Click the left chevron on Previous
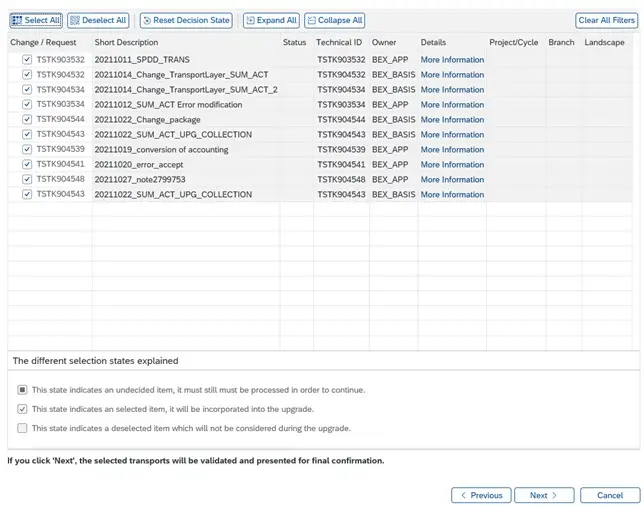Image resolution: width=644 pixels, height=506 pixels. [x=463, y=495]
